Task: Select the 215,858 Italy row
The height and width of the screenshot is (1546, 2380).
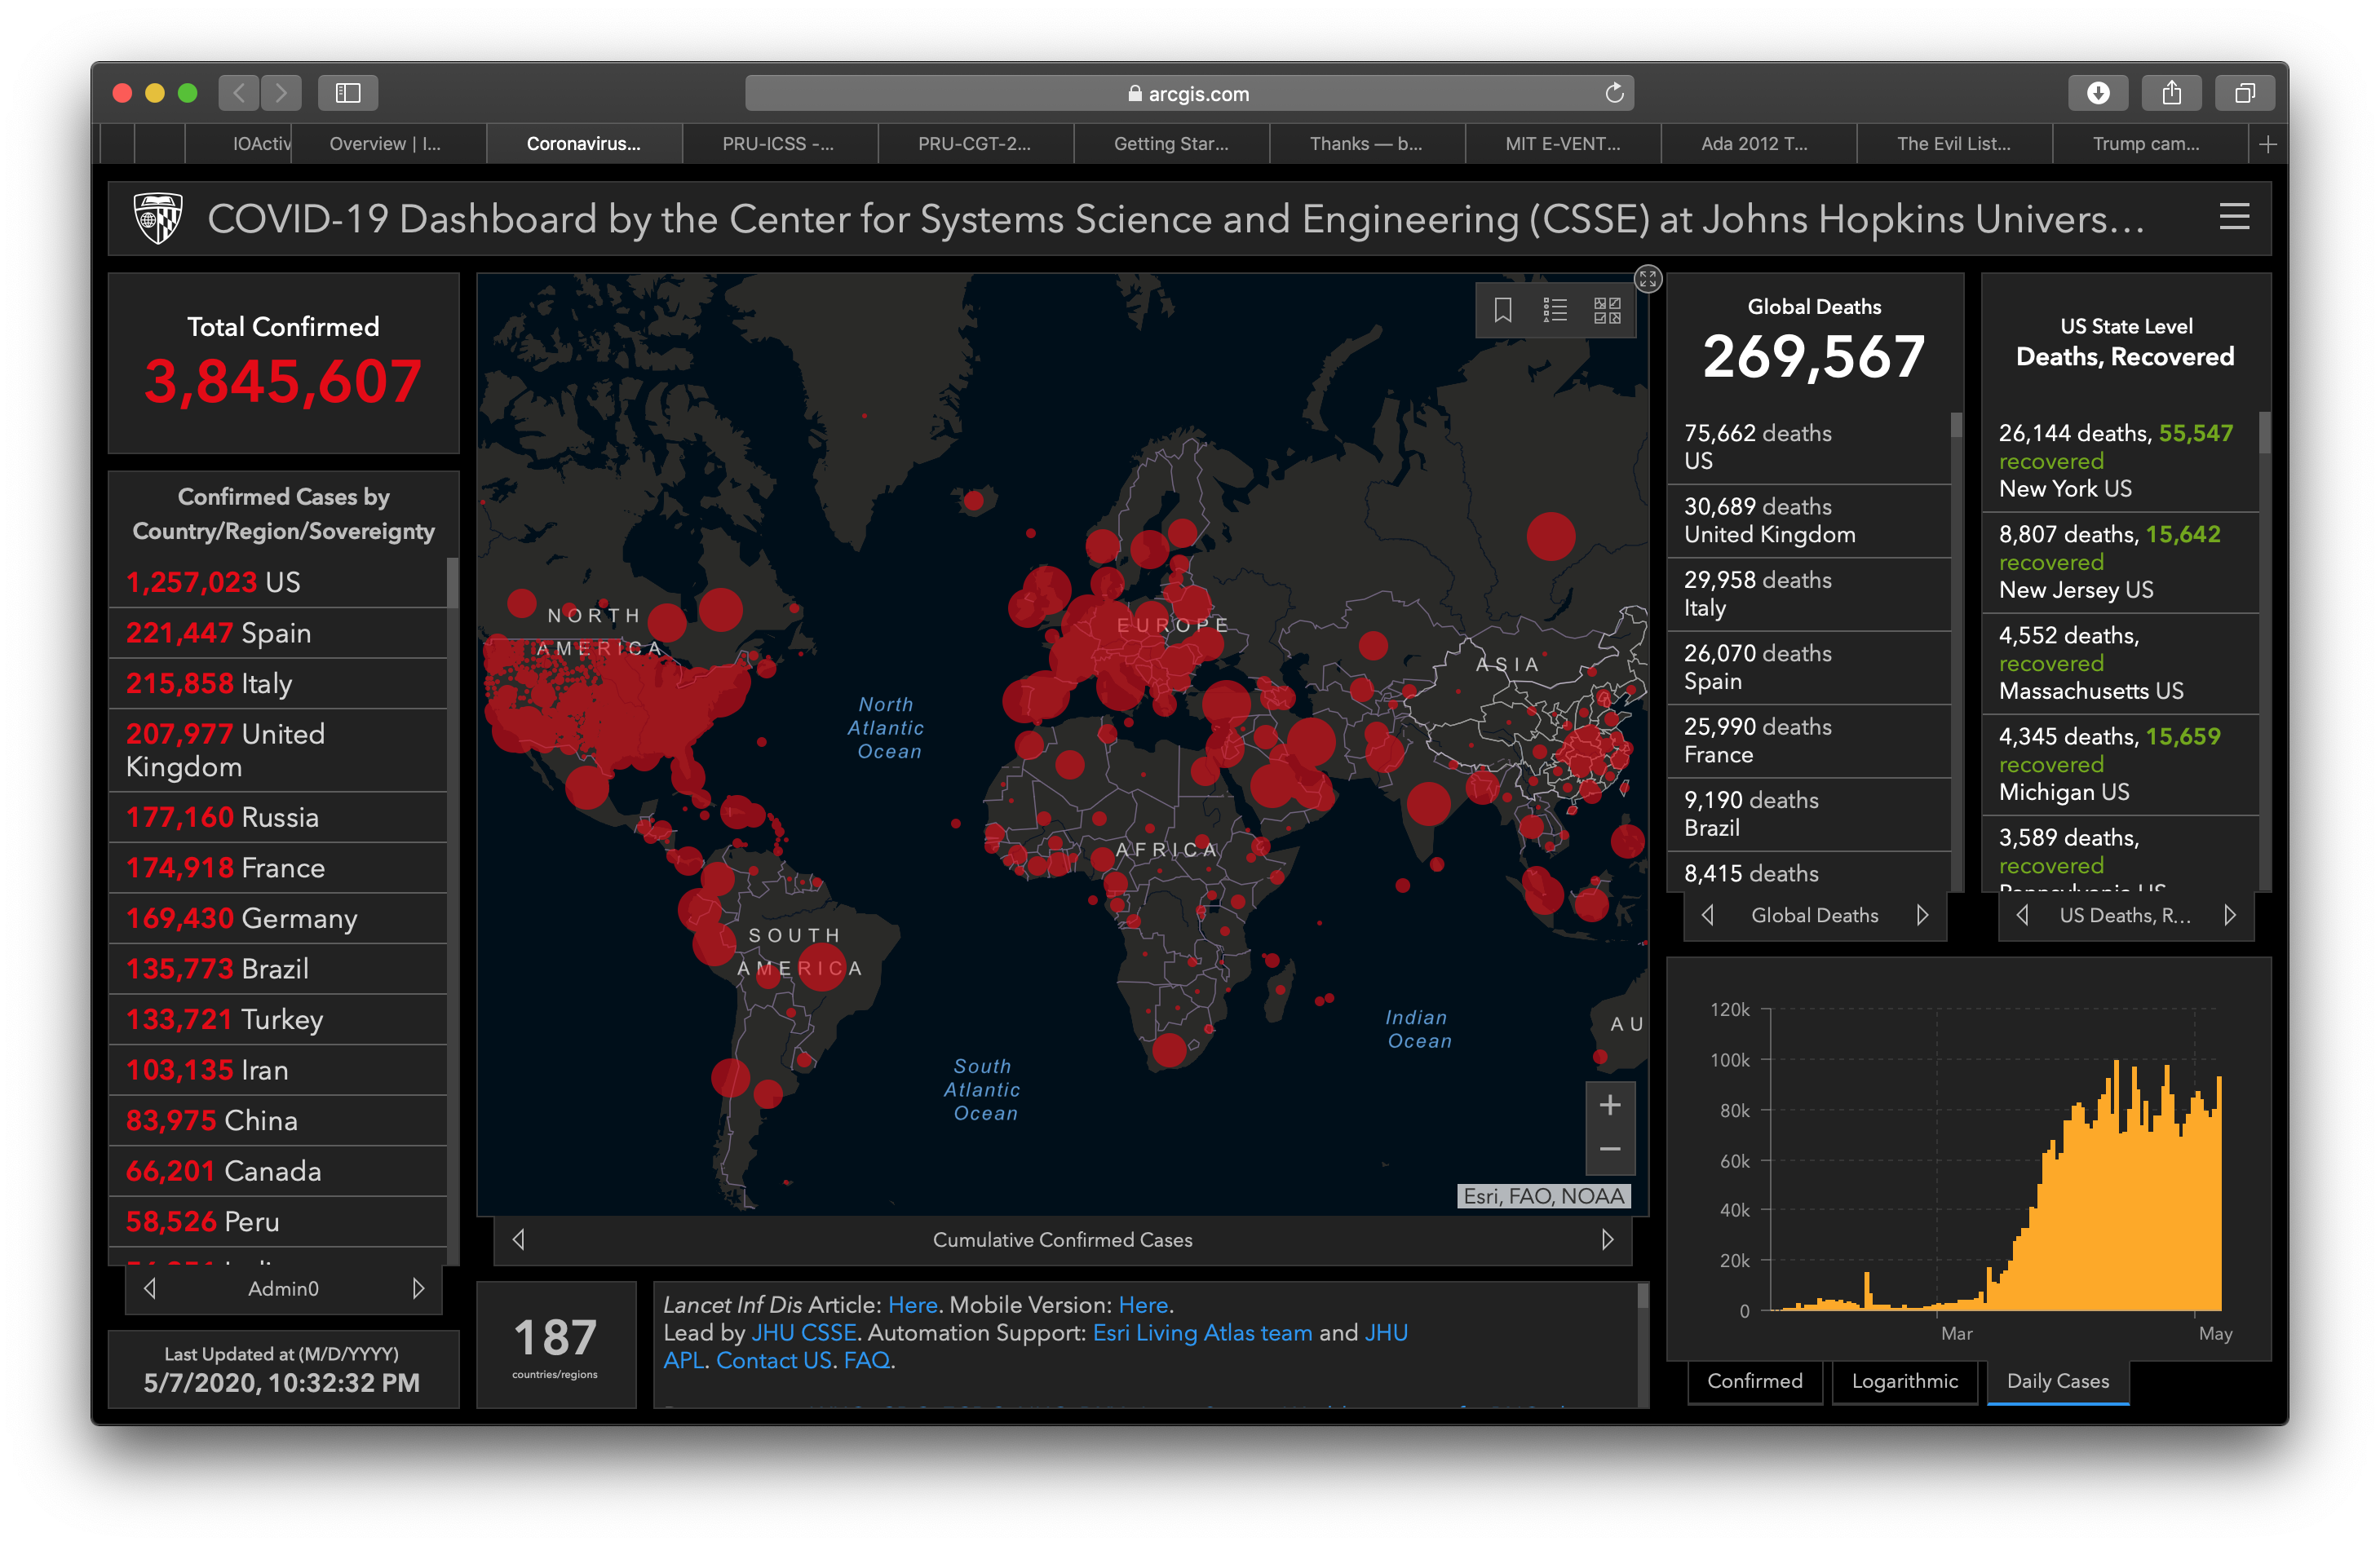Action: (277, 683)
